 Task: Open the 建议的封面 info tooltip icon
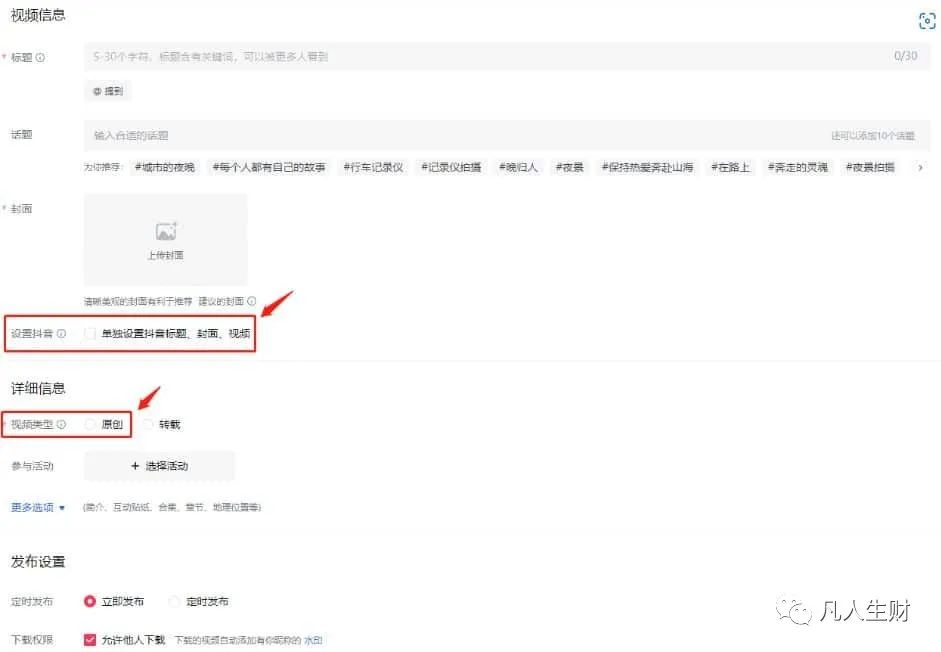click(252, 301)
